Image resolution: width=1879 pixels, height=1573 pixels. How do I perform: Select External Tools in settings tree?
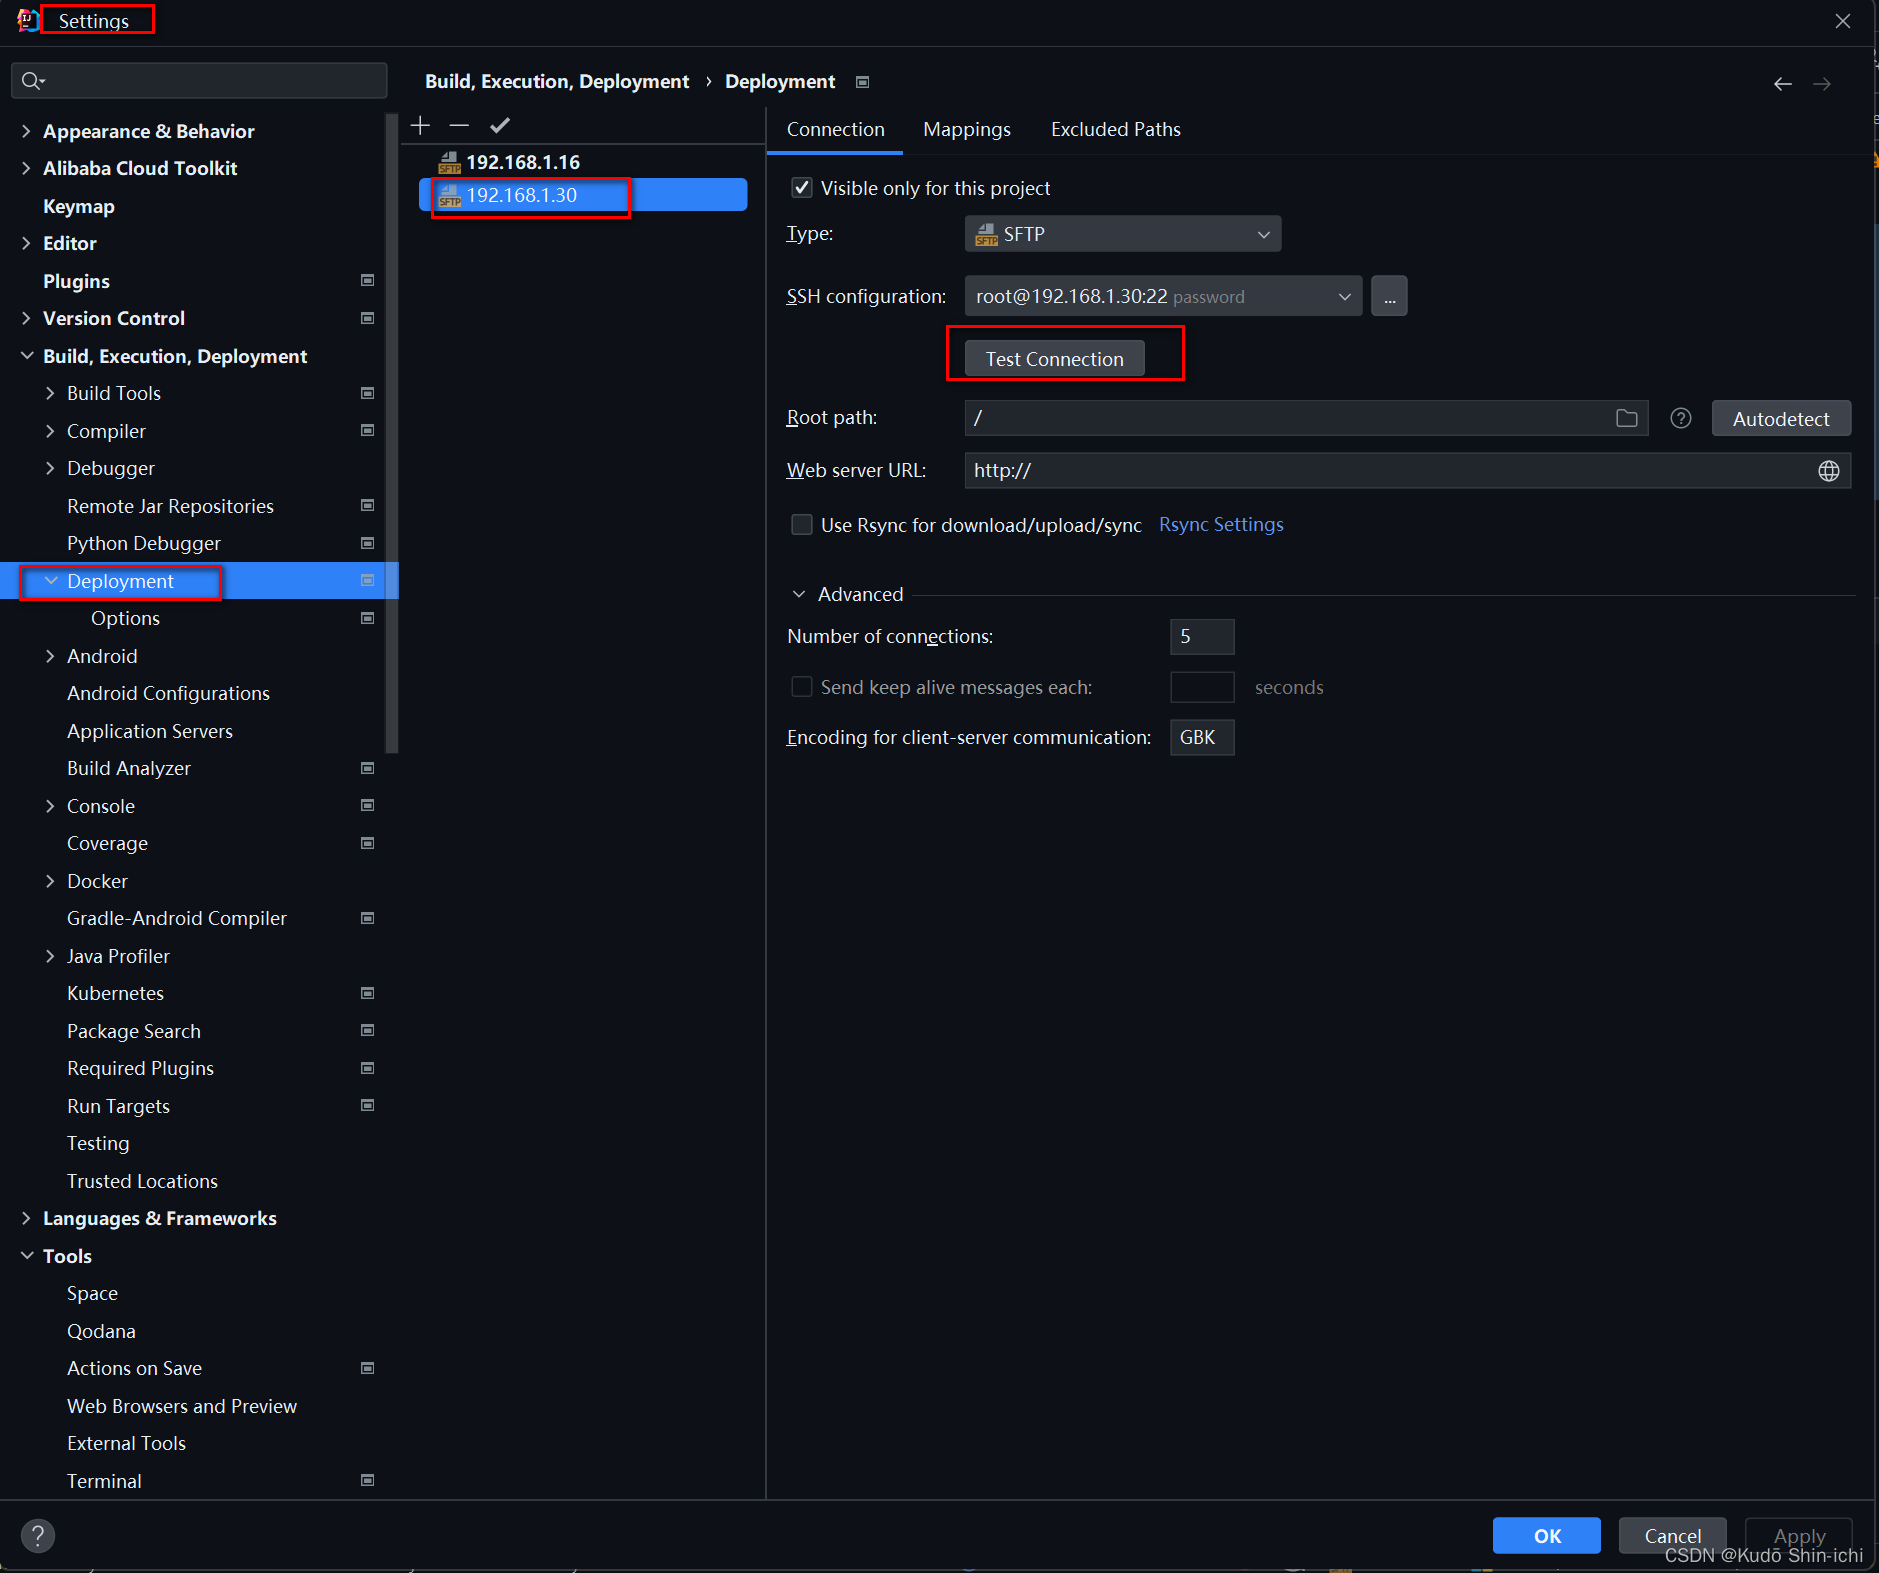coord(126,1443)
